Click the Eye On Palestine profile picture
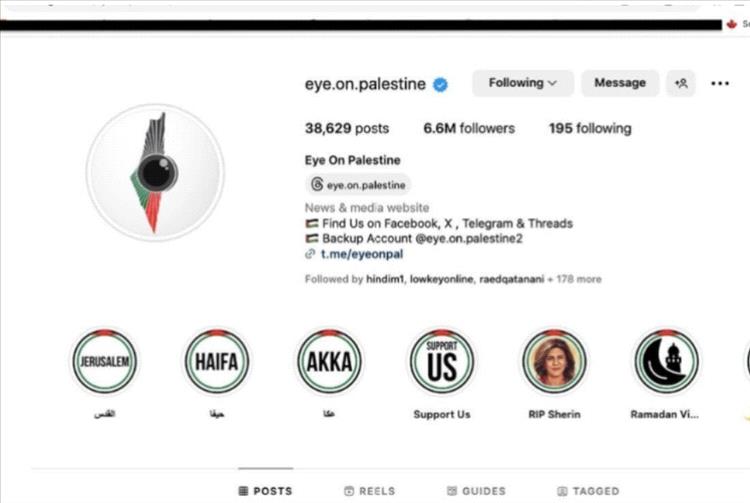Viewport: 750px width, 503px height. pyautogui.click(x=155, y=173)
